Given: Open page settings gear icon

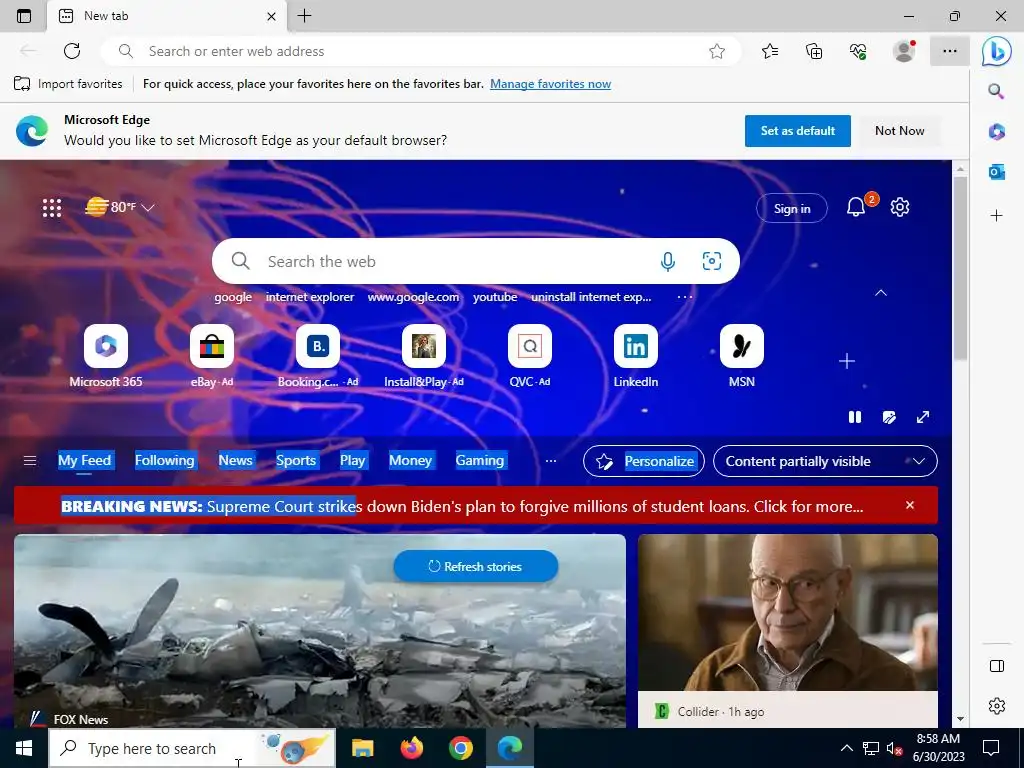Looking at the screenshot, I should click(x=900, y=207).
